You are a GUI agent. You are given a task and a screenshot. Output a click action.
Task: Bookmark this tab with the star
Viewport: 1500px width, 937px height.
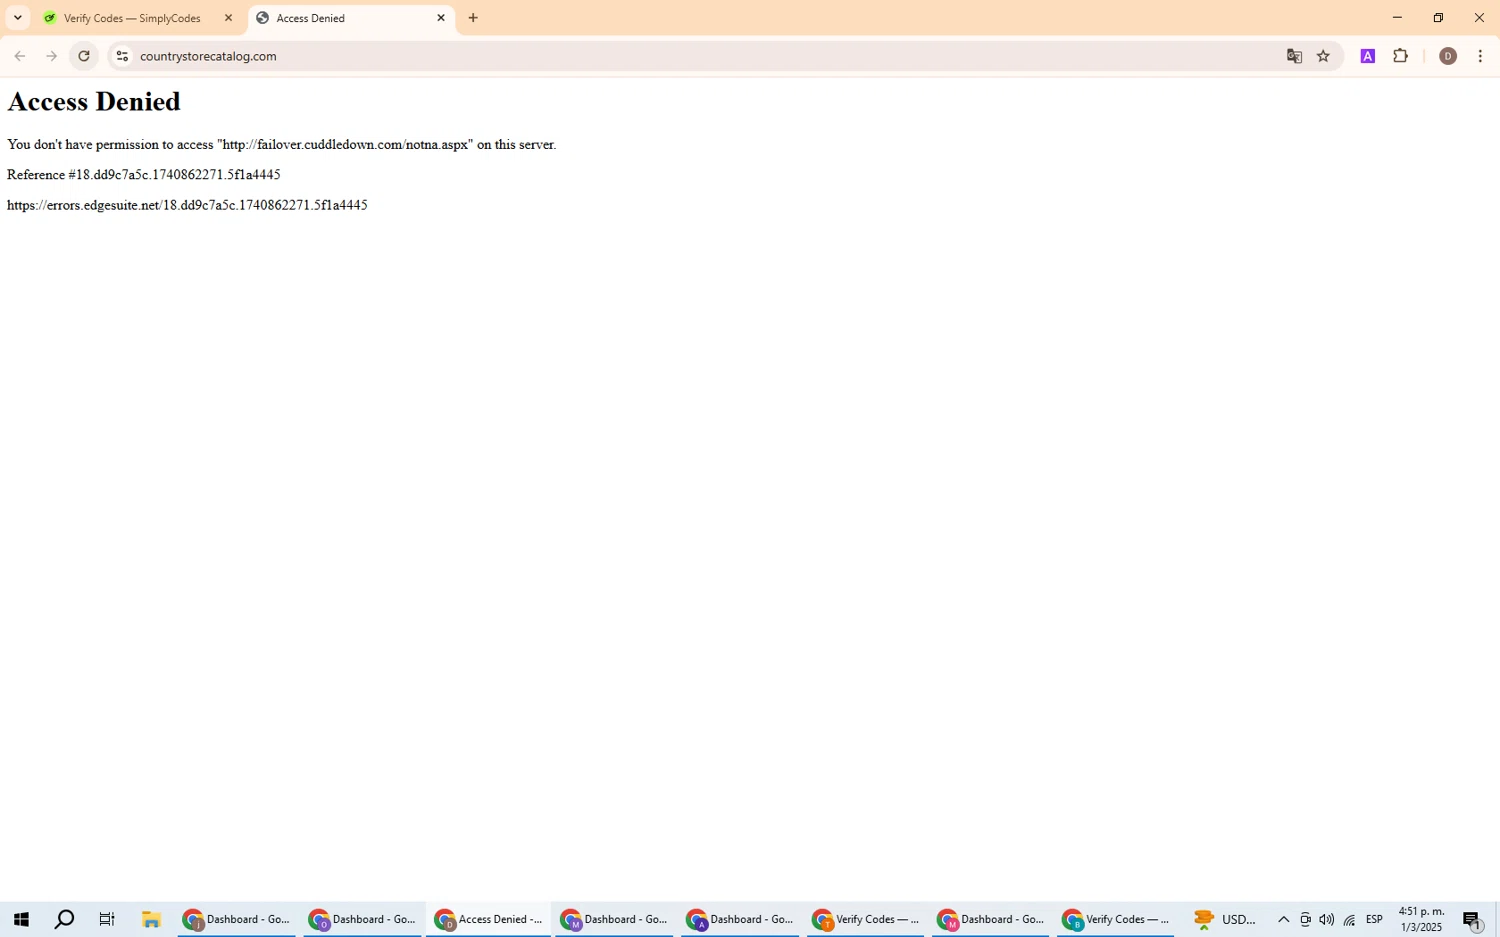point(1323,56)
